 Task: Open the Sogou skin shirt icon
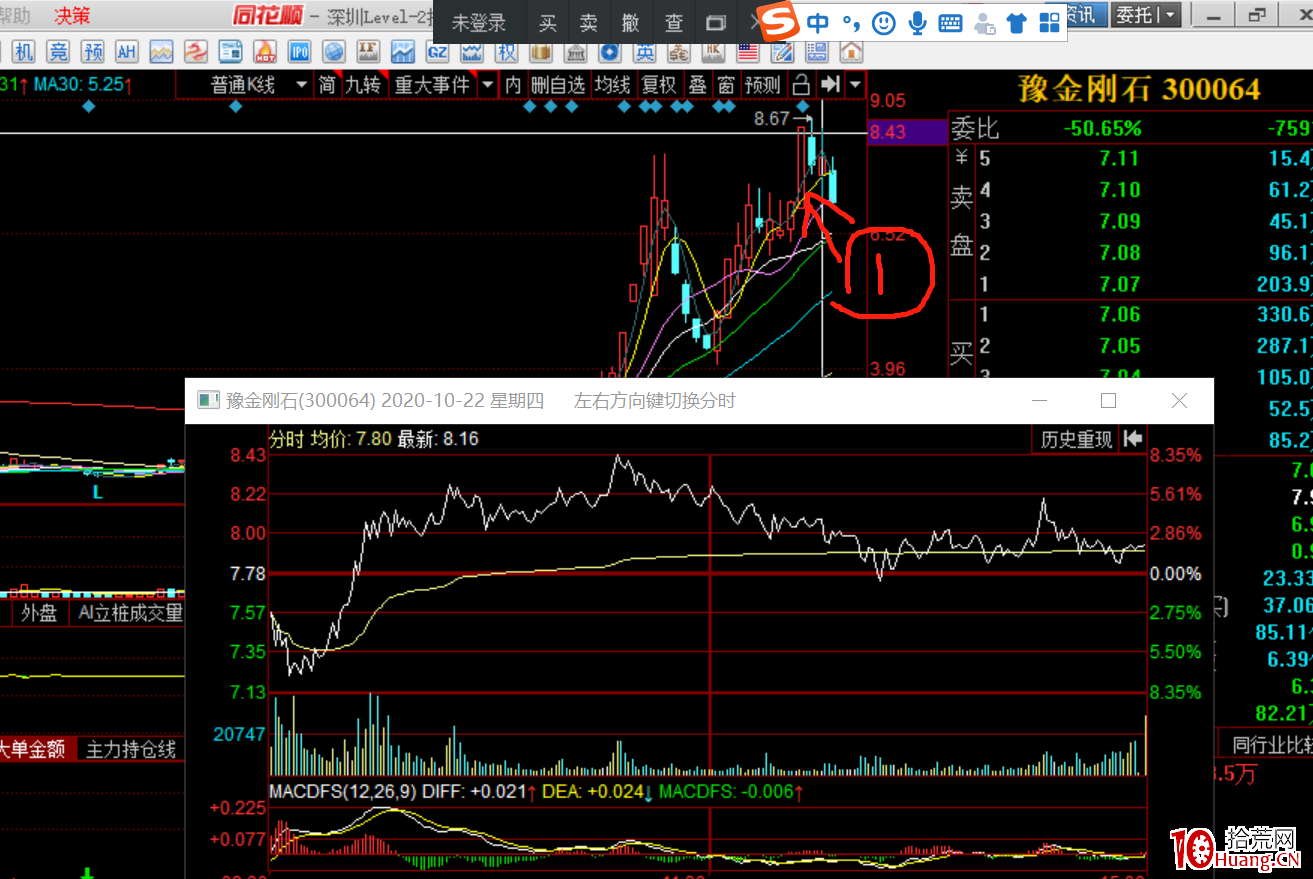coord(1017,22)
